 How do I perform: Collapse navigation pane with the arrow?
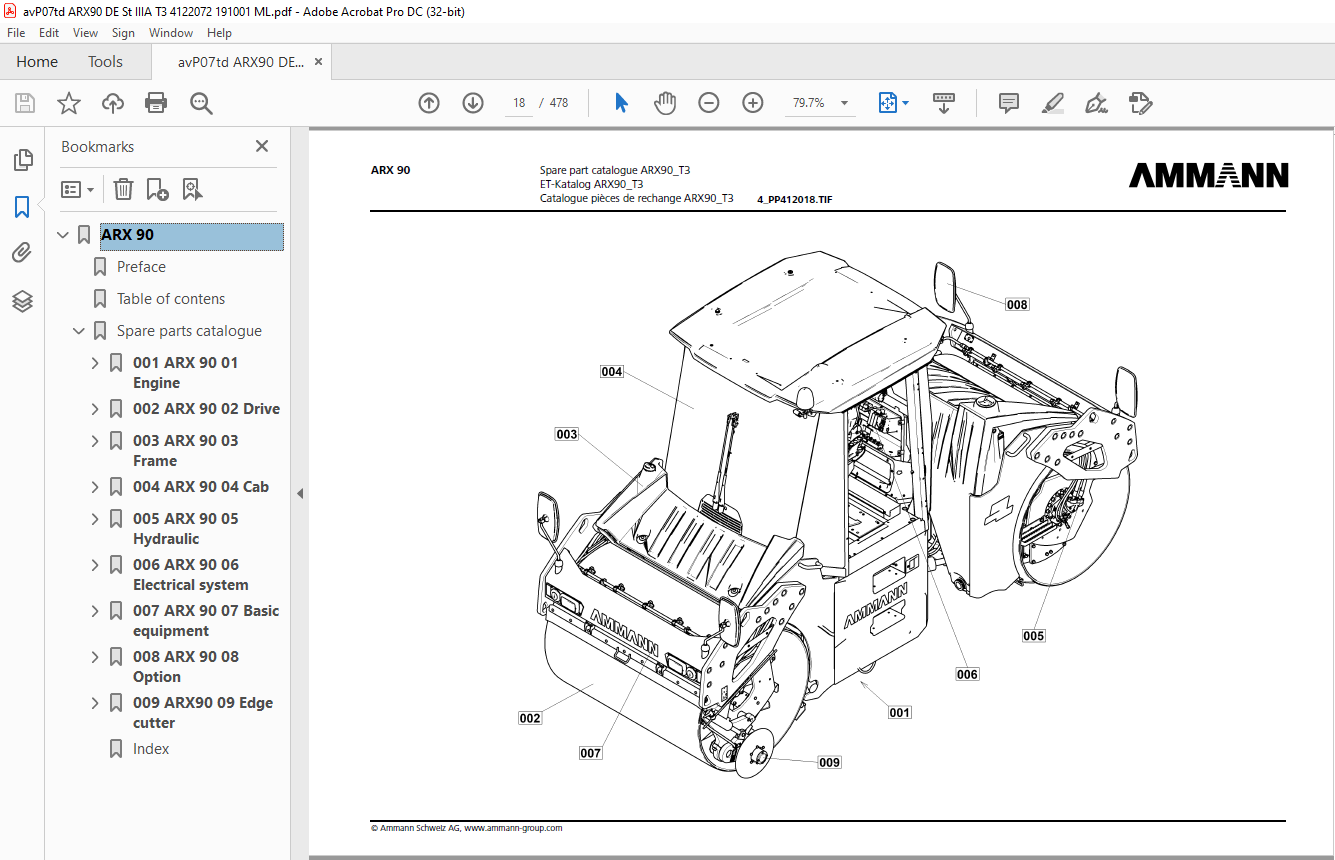[x=299, y=493]
